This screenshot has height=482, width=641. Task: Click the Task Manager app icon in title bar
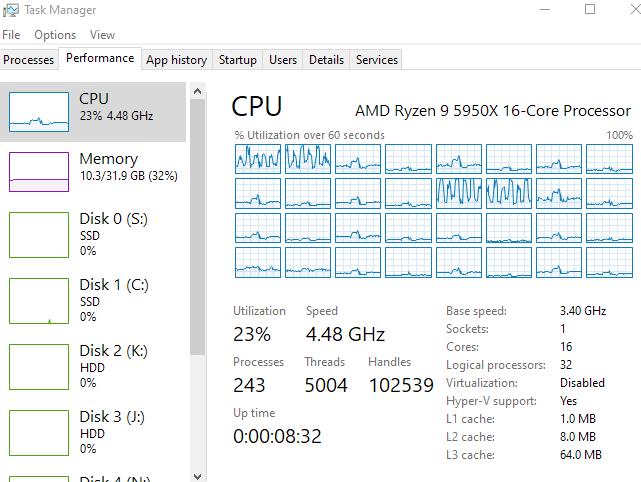[x=11, y=10]
